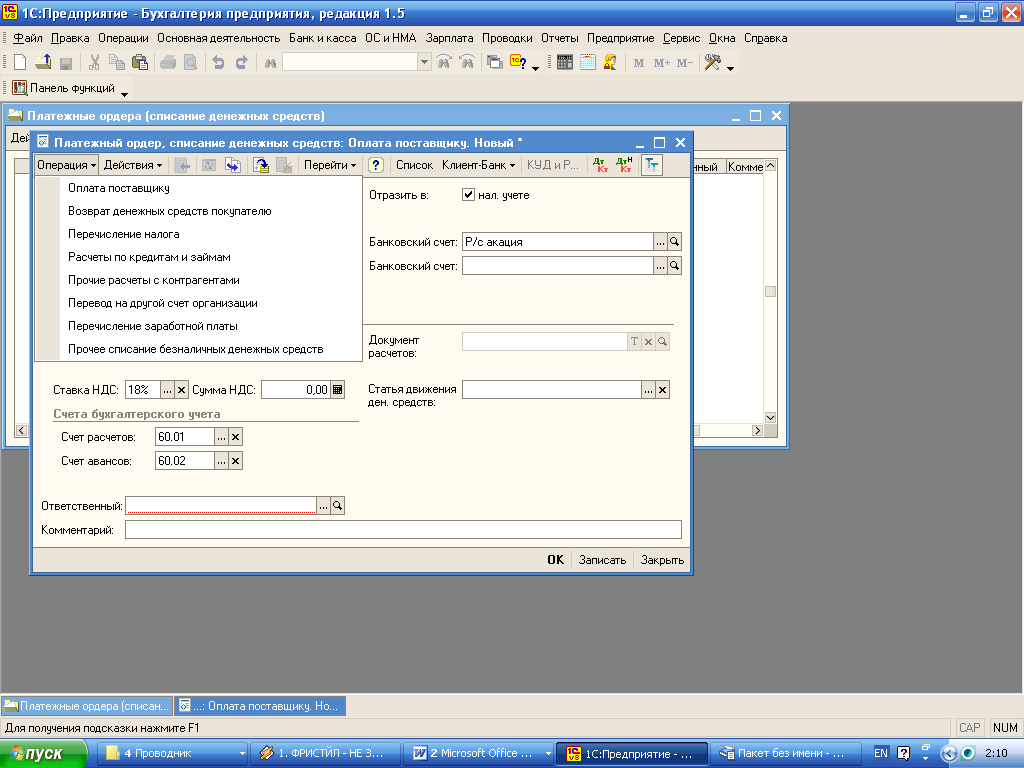Click the magnifier icon next to Р/с акация

(x=675, y=242)
